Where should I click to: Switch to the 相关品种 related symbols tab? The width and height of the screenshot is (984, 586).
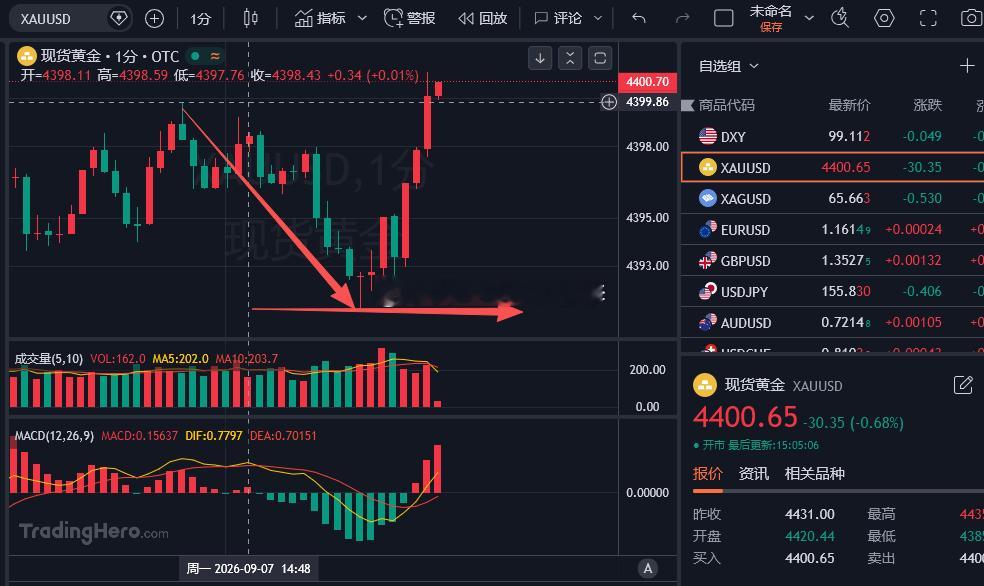click(x=815, y=473)
